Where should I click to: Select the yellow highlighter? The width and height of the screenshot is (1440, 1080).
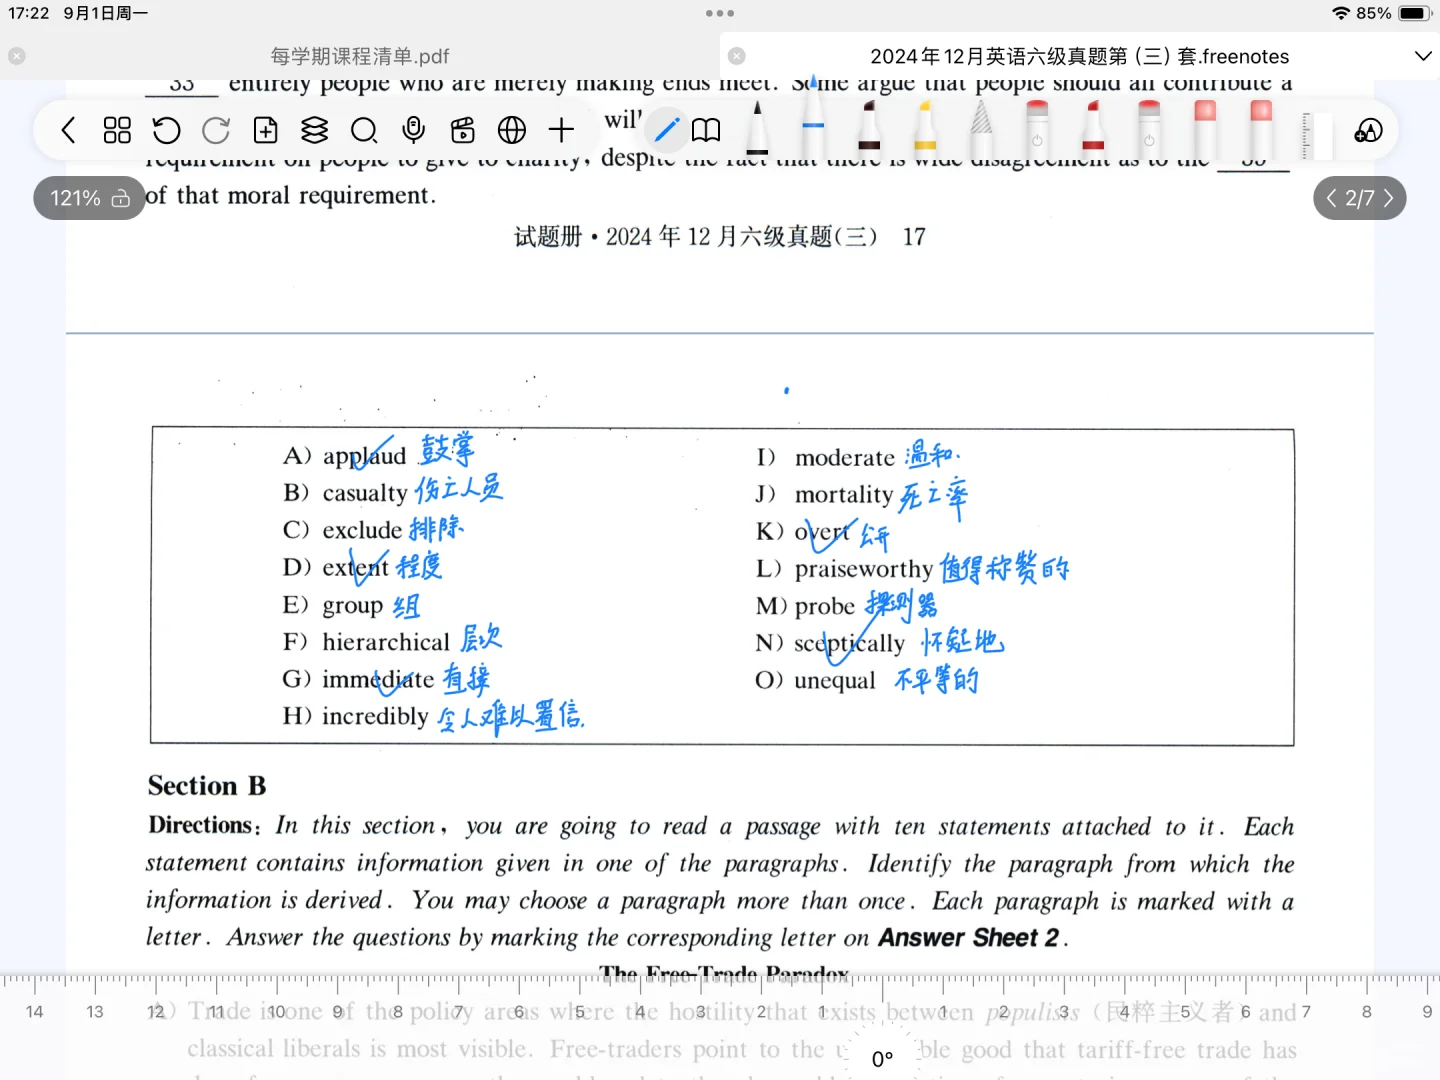click(x=925, y=128)
